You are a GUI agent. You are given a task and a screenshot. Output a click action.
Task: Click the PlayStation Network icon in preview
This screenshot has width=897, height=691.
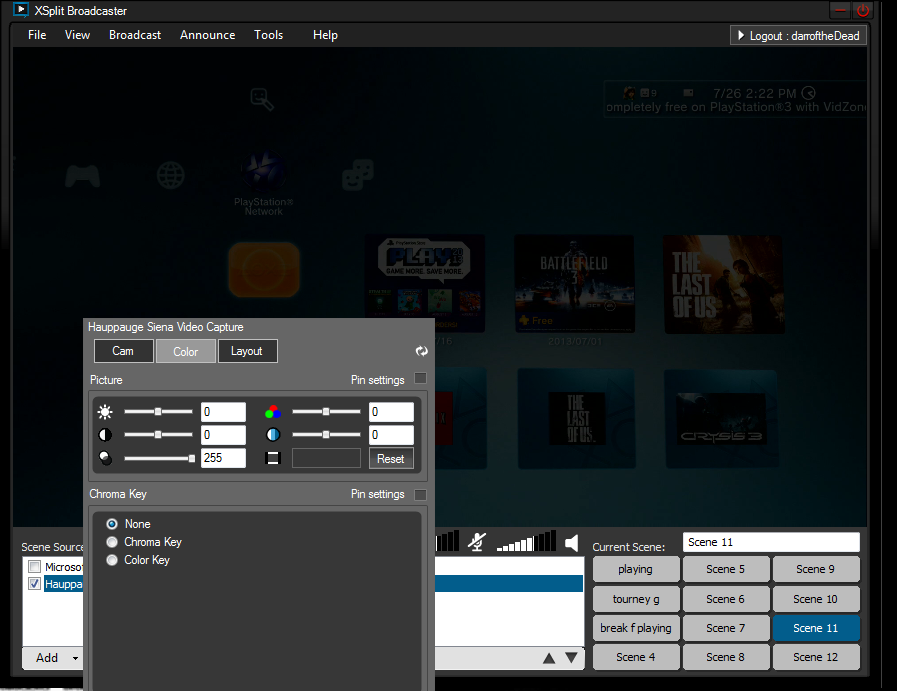tap(263, 173)
